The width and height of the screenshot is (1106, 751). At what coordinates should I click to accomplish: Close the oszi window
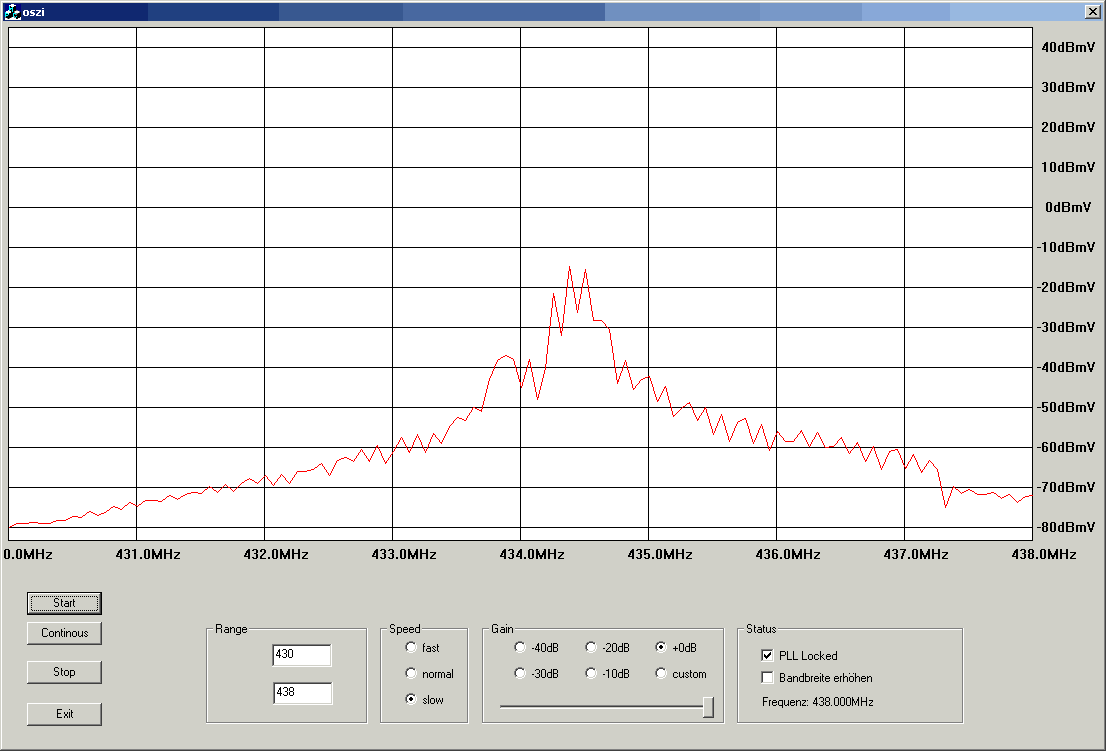point(1091,11)
